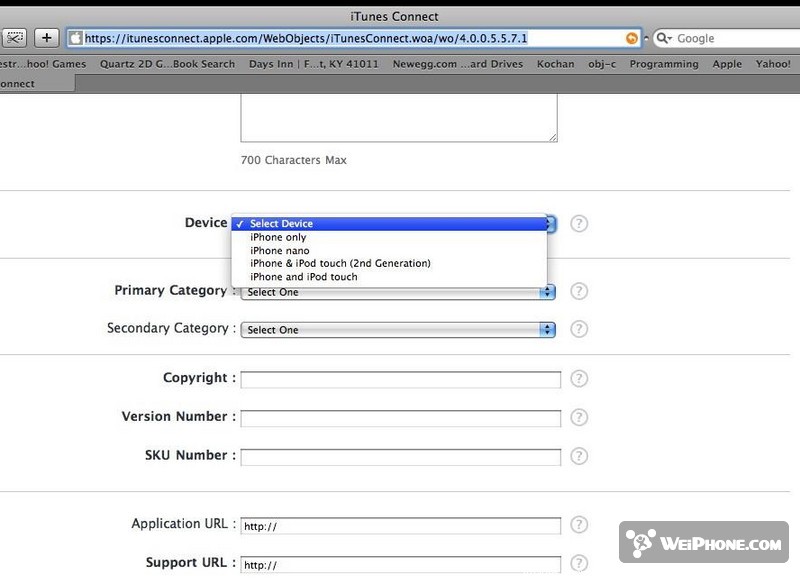Choose "iPhone only" from the Device list

click(x=278, y=237)
